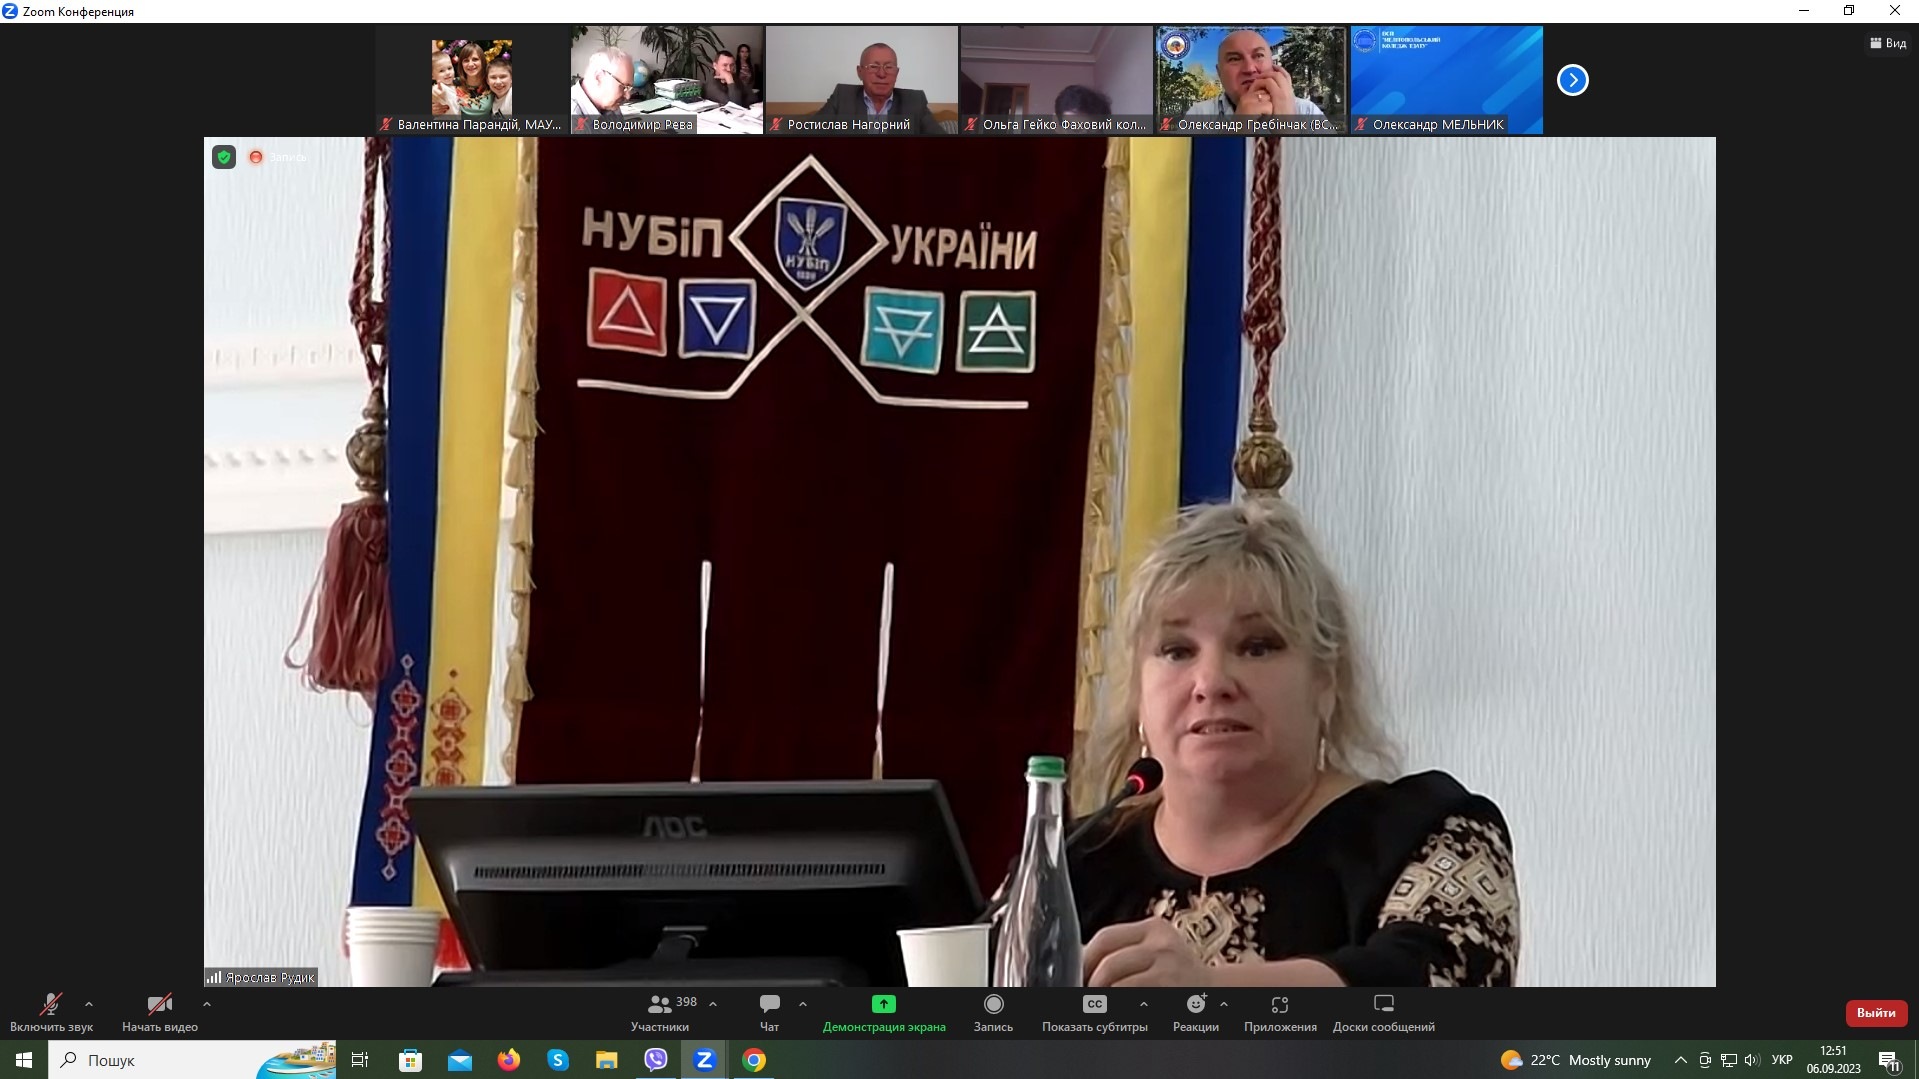Screen dimensions: 1919x1079
Task: Select Олександр Гребінчак video thumbnail
Action: 1251,80
